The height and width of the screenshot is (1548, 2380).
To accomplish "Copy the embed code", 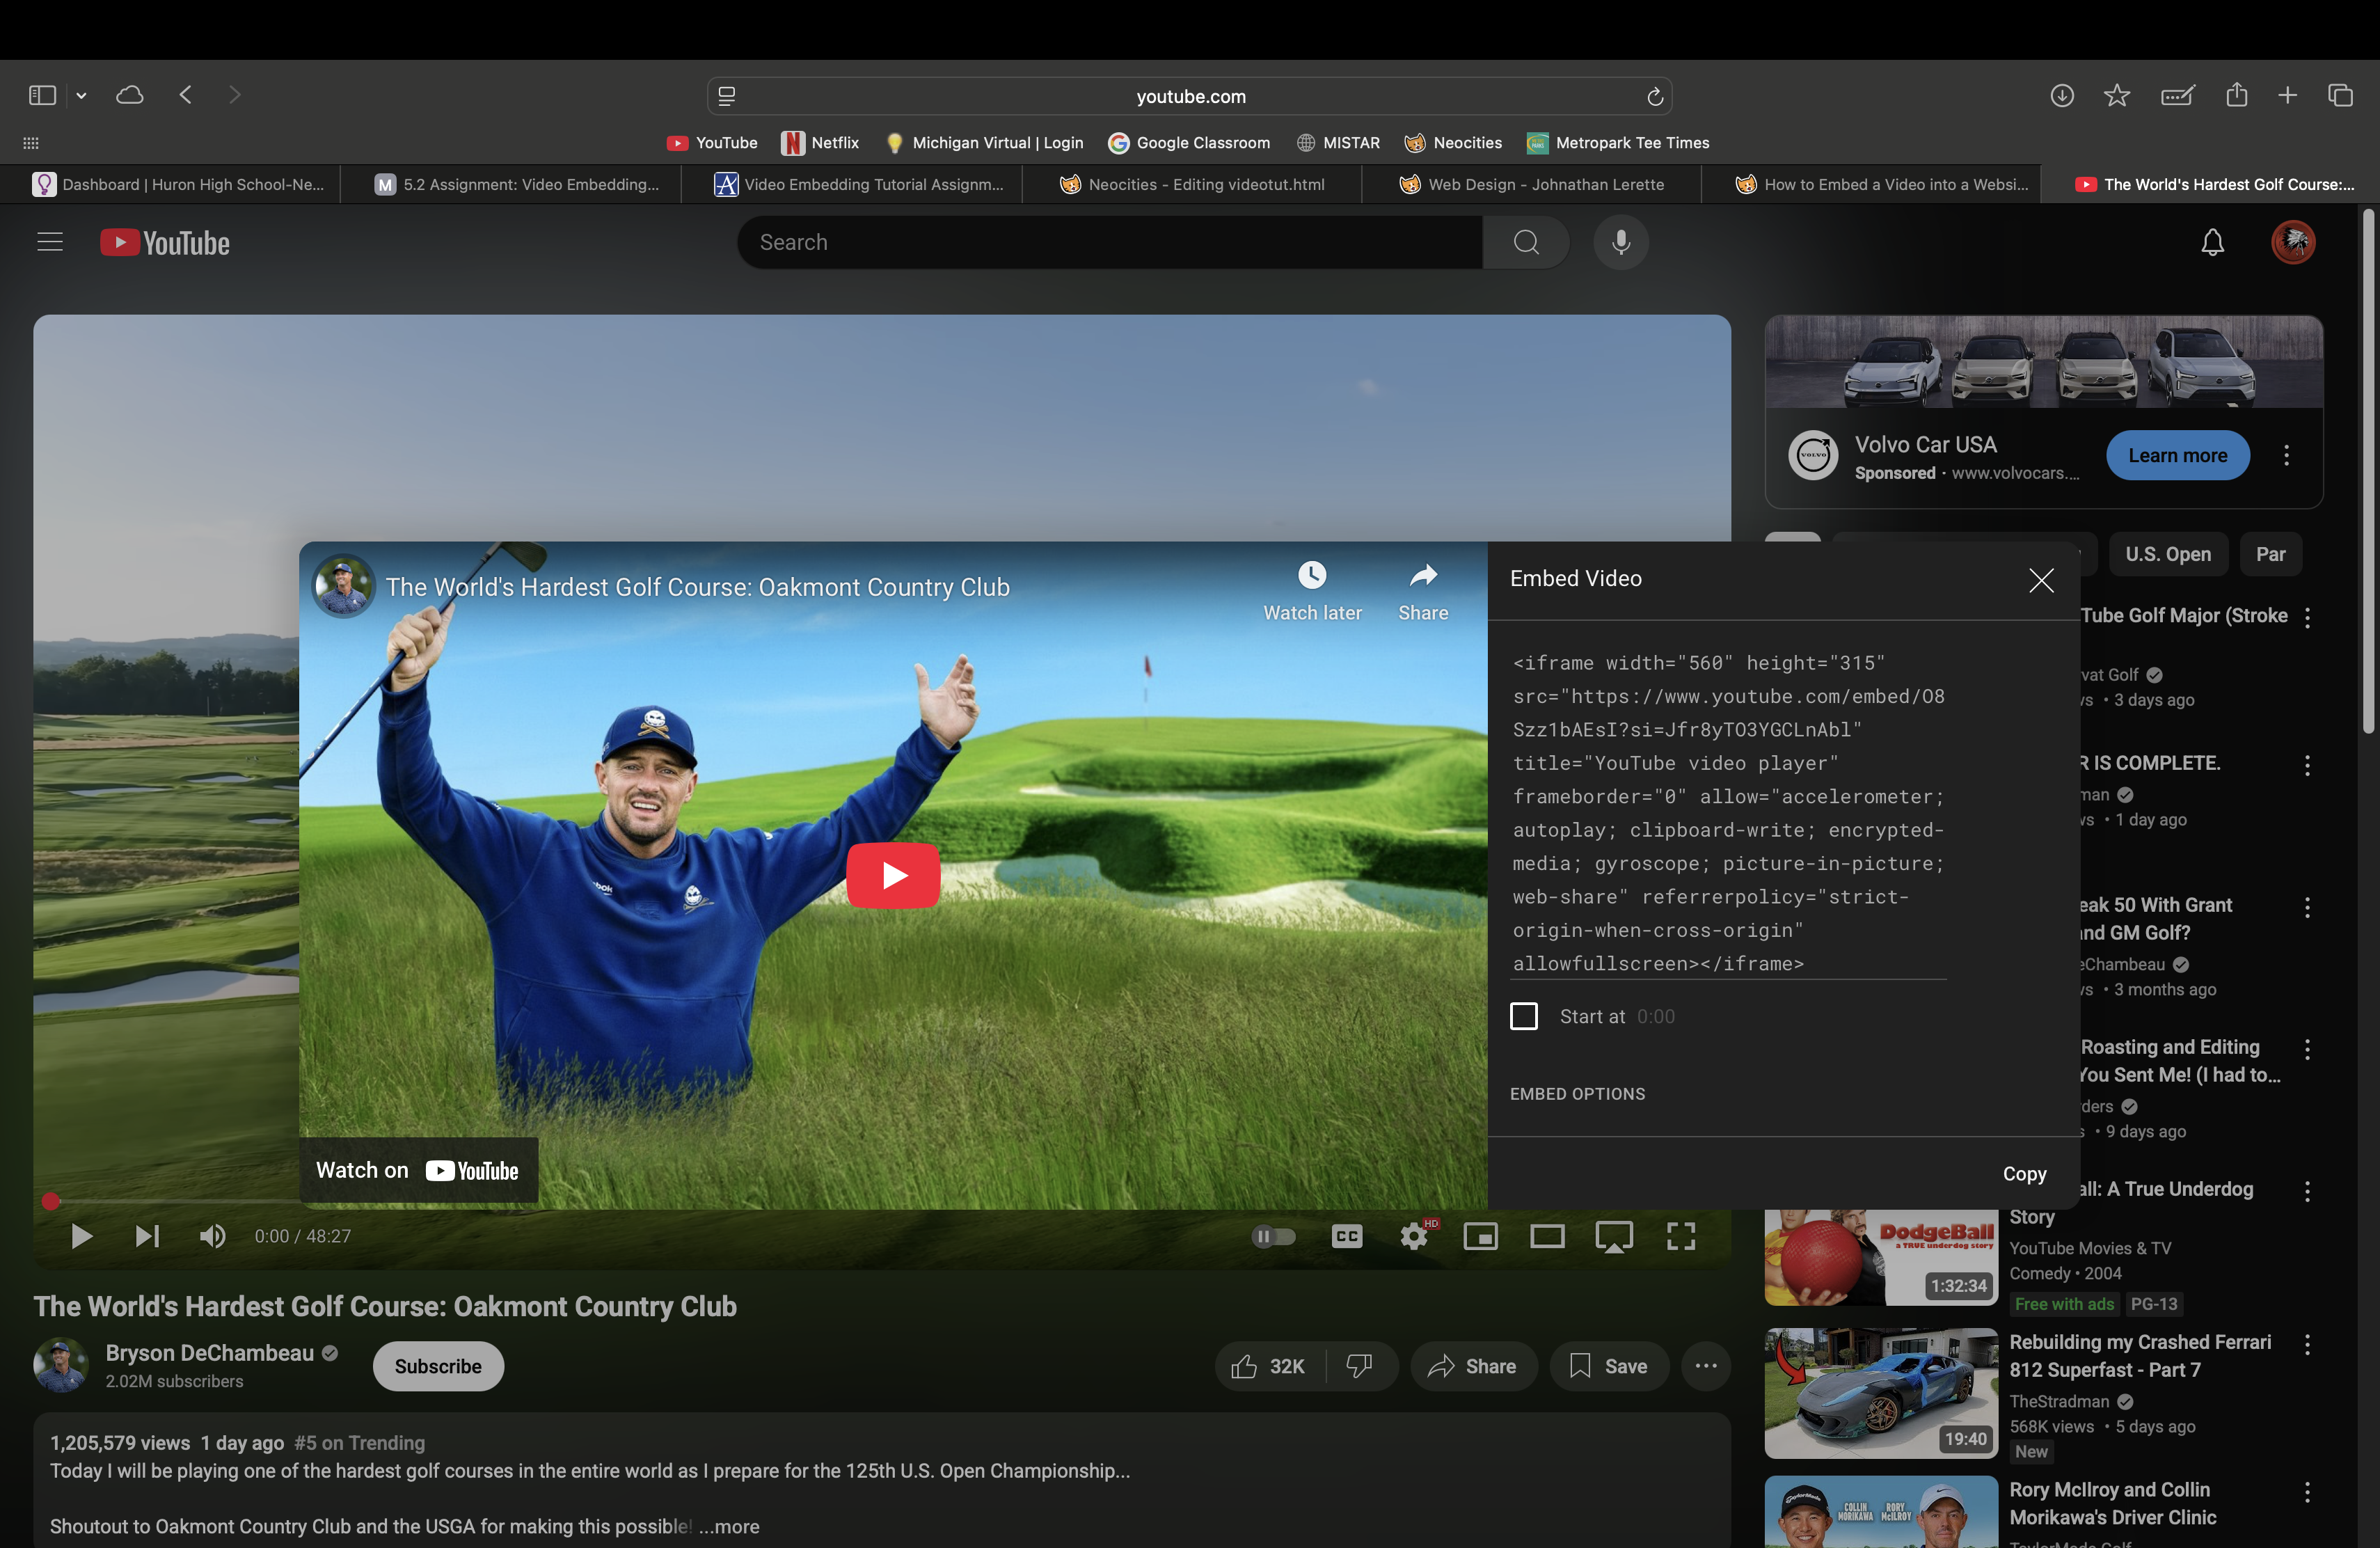I will click(x=2024, y=1174).
